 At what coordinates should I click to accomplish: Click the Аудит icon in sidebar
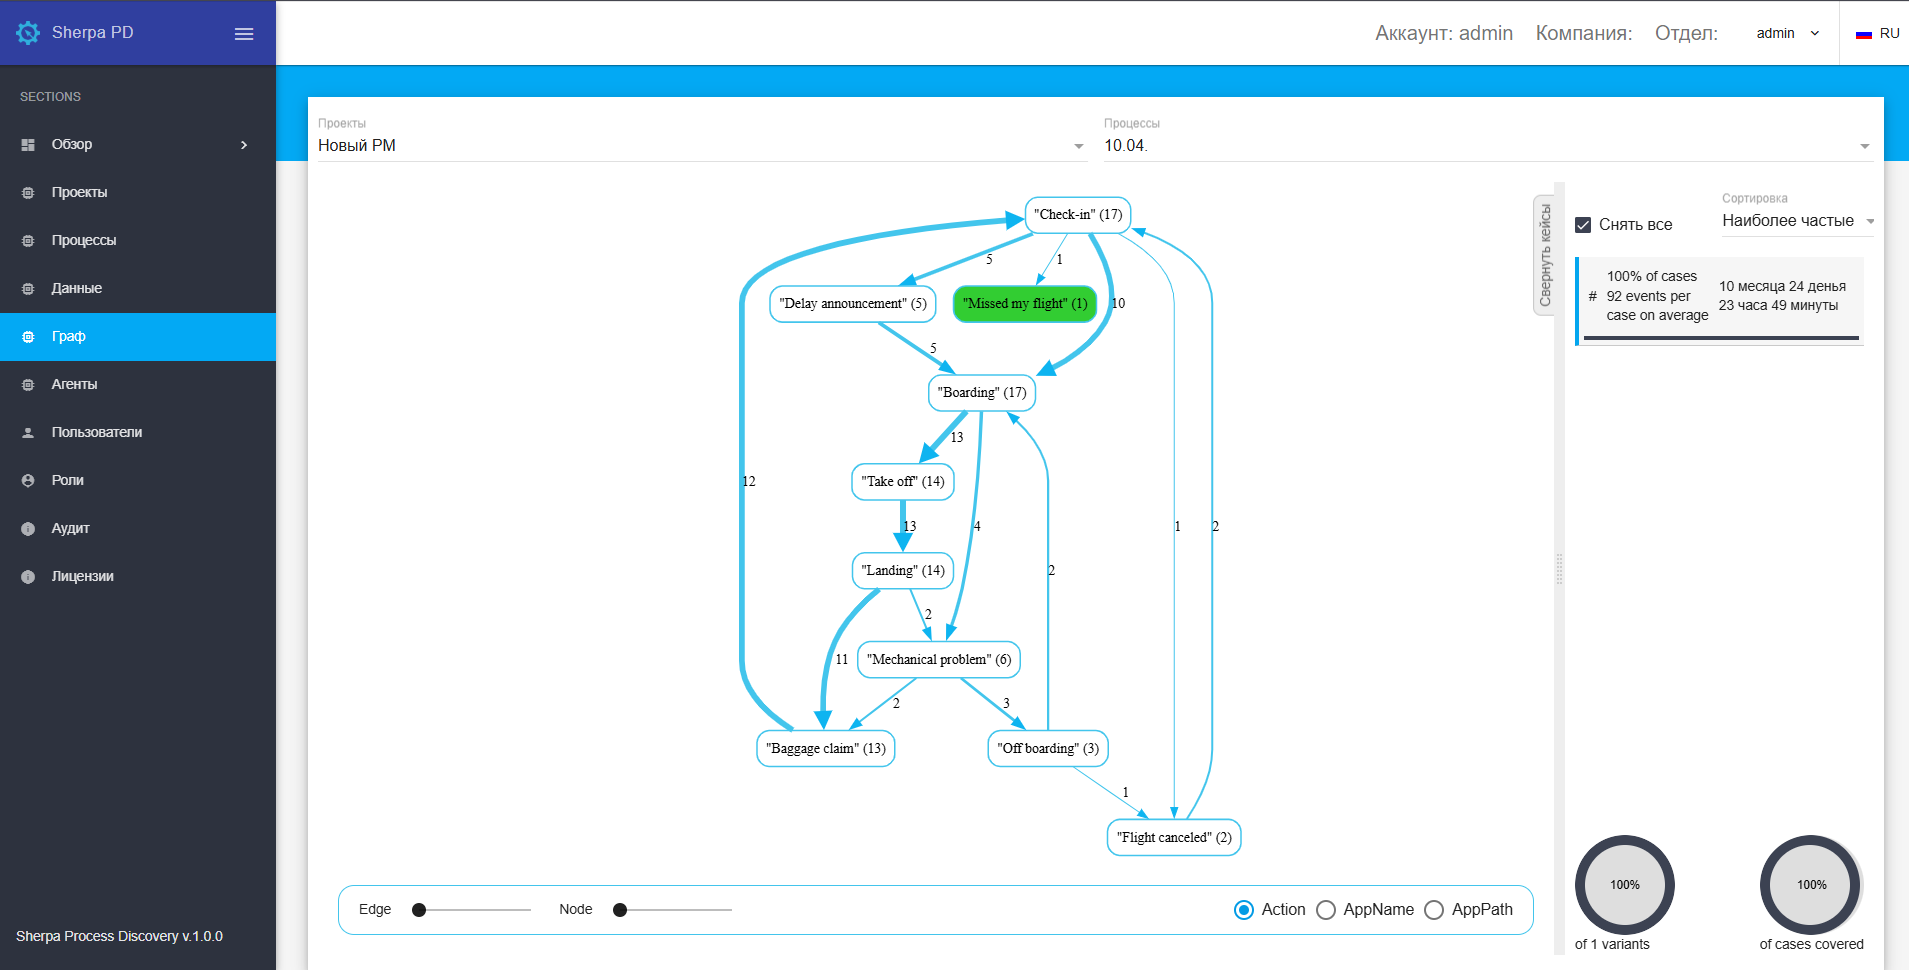click(x=28, y=529)
